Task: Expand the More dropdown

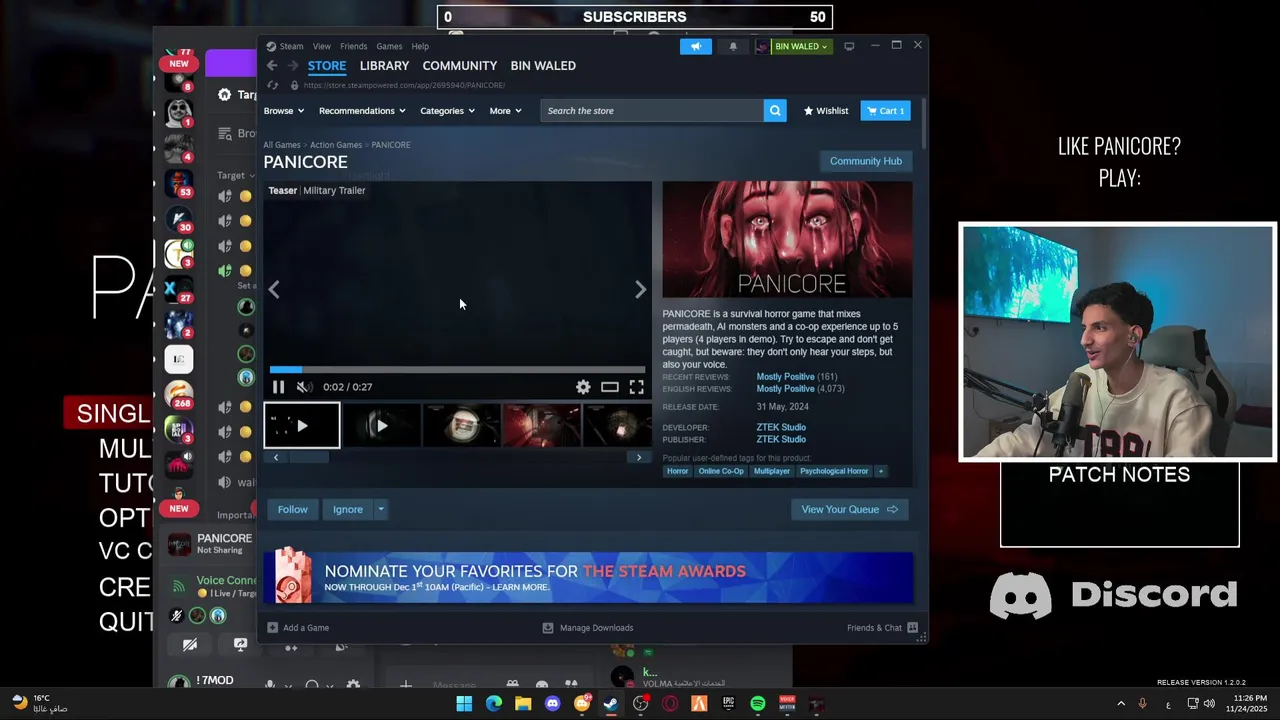Action: point(505,111)
